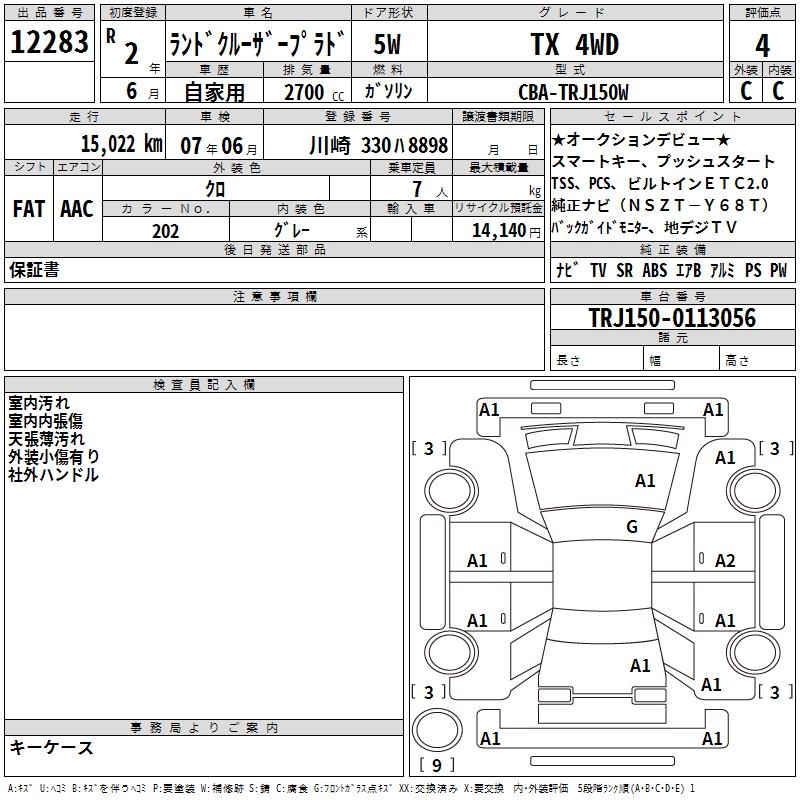The image size is (800, 800).
Task: Click the inspector note 室内汚れ
Action: 39,403
